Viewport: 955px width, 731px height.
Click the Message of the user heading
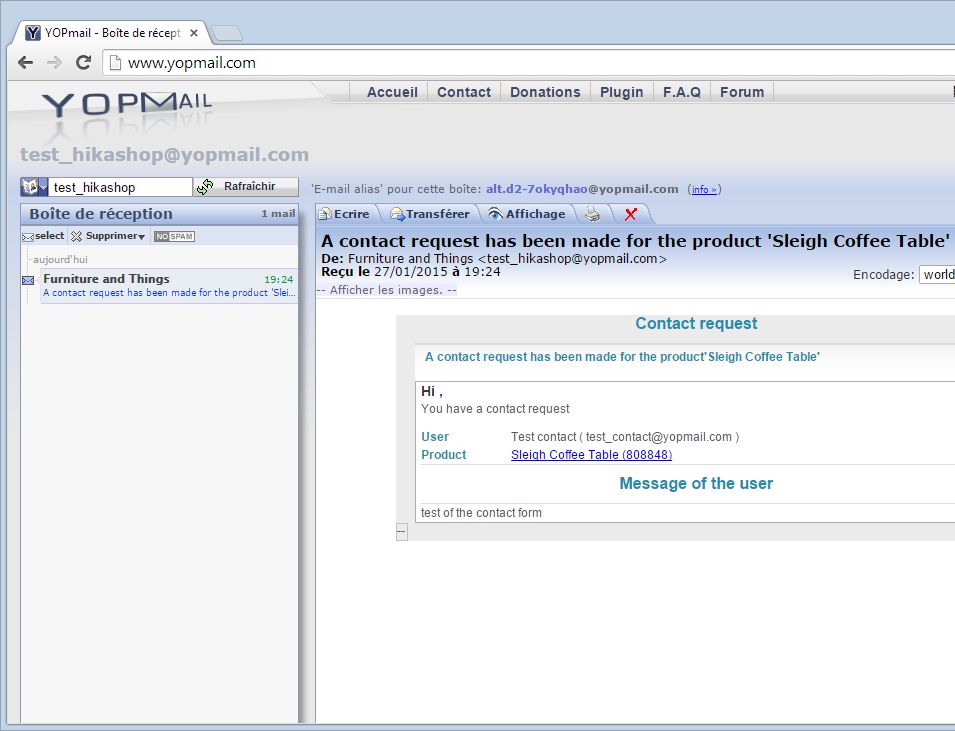(696, 483)
